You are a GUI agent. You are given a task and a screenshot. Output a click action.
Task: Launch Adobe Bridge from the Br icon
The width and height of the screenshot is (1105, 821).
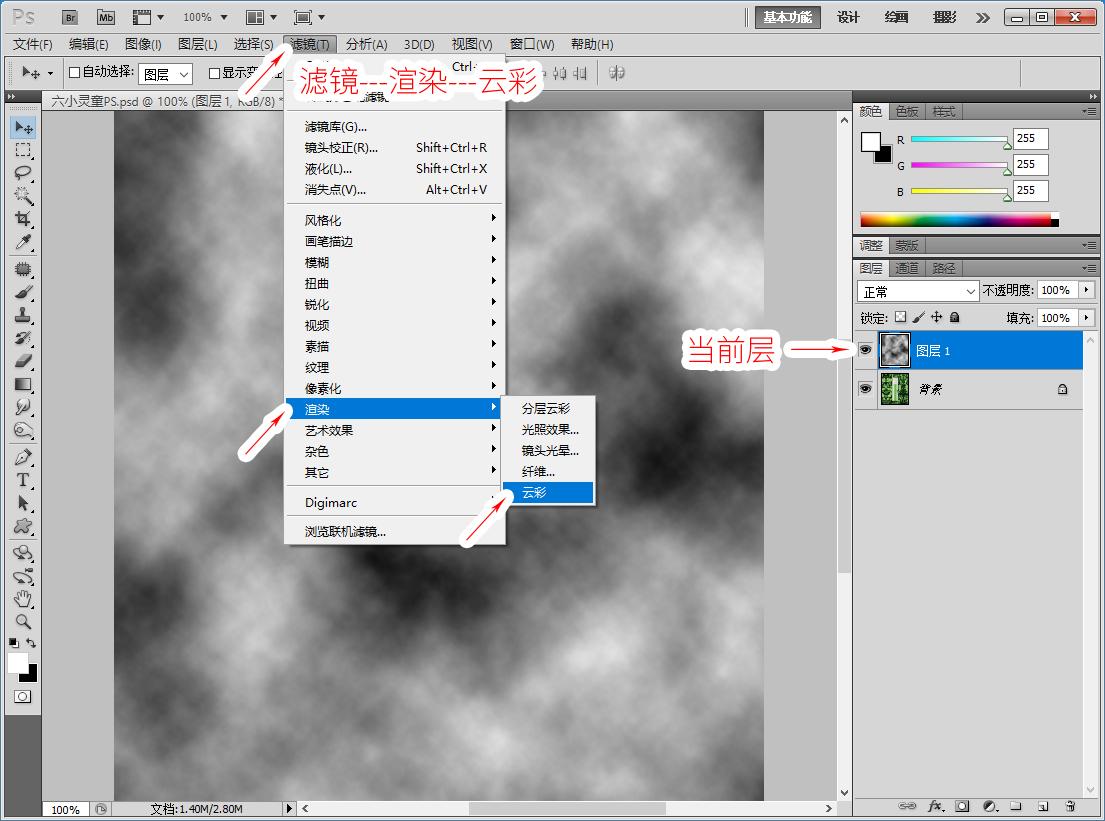pos(69,17)
